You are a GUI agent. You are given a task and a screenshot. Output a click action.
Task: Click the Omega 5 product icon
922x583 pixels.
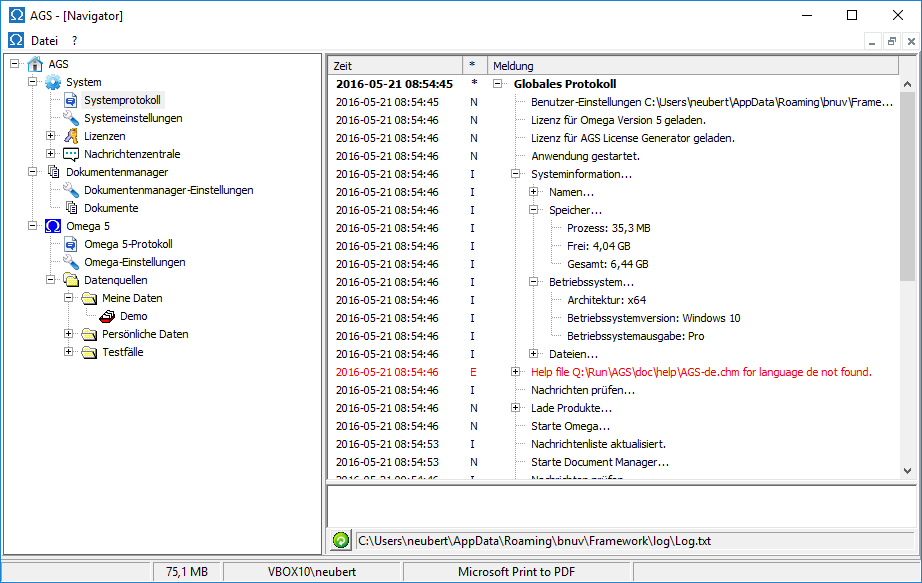tap(53, 226)
